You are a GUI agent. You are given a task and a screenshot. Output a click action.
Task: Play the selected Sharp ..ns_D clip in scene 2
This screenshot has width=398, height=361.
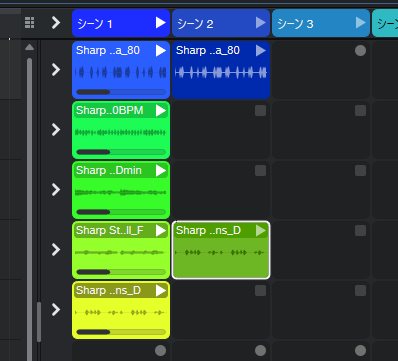(x=261, y=231)
